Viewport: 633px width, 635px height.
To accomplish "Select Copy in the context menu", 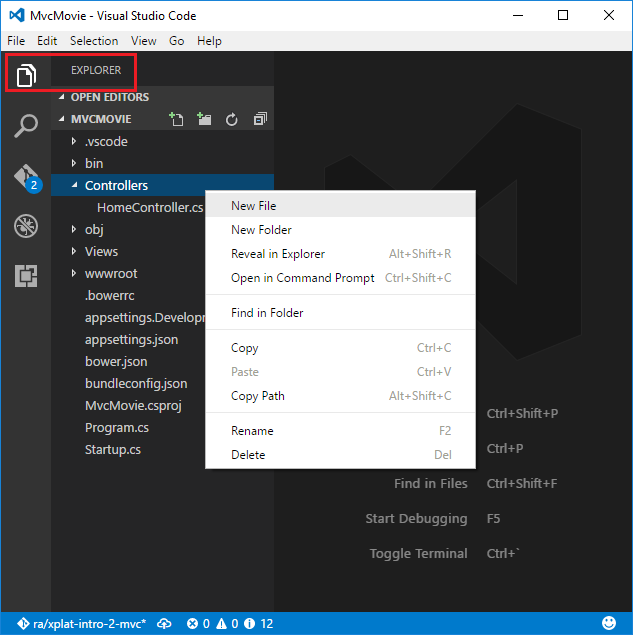I will (341, 347).
